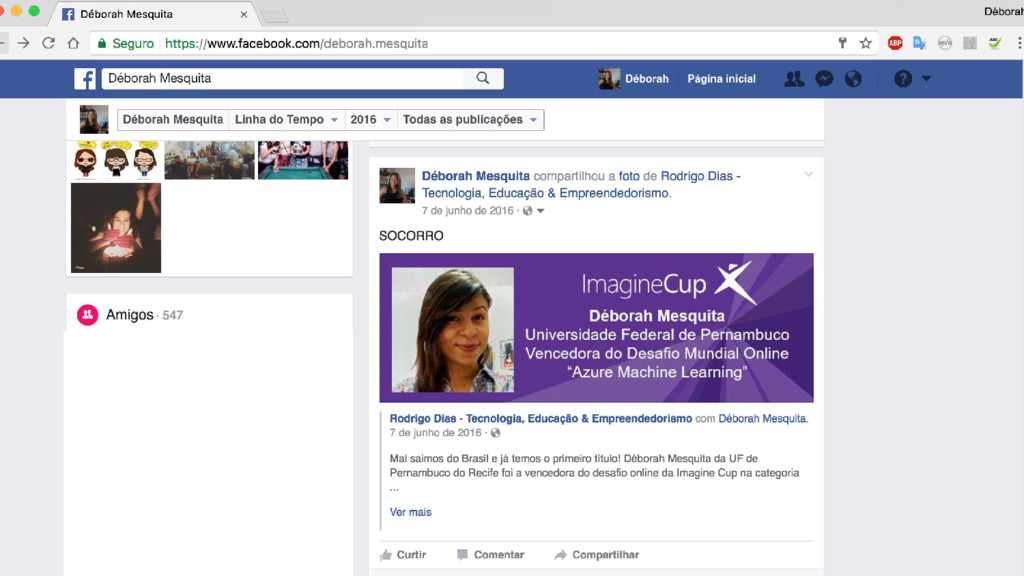Click the Déborah Mesquita timeline header button
This screenshot has width=1024, height=576.
click(173, 120)
